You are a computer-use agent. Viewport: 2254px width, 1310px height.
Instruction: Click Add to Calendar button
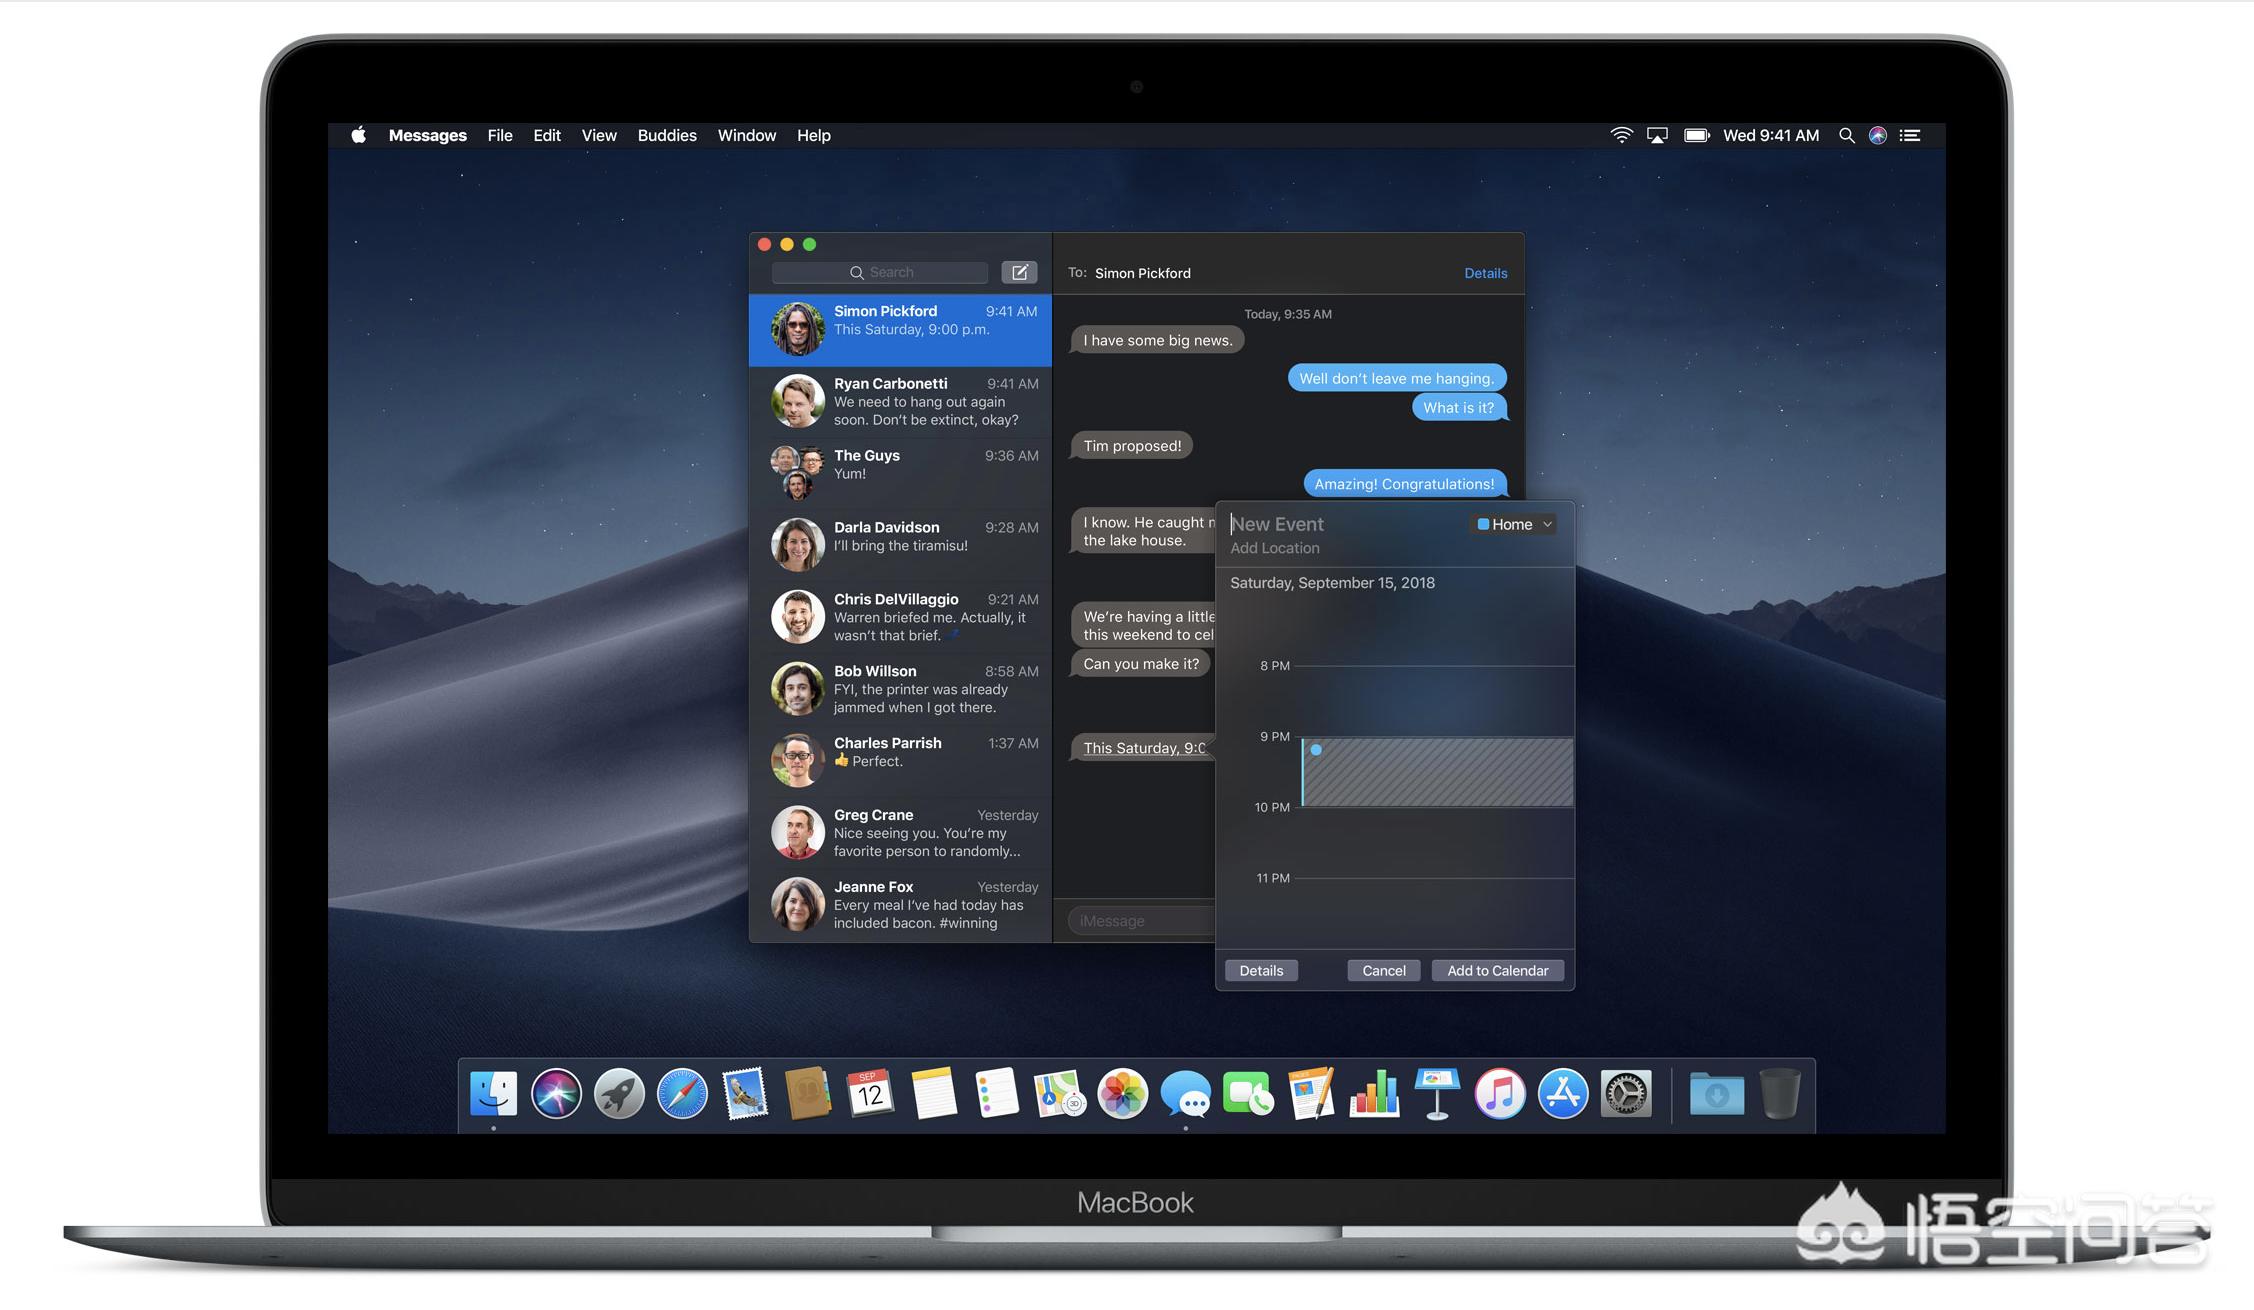pyautogui.click(x=1497, y=971)
